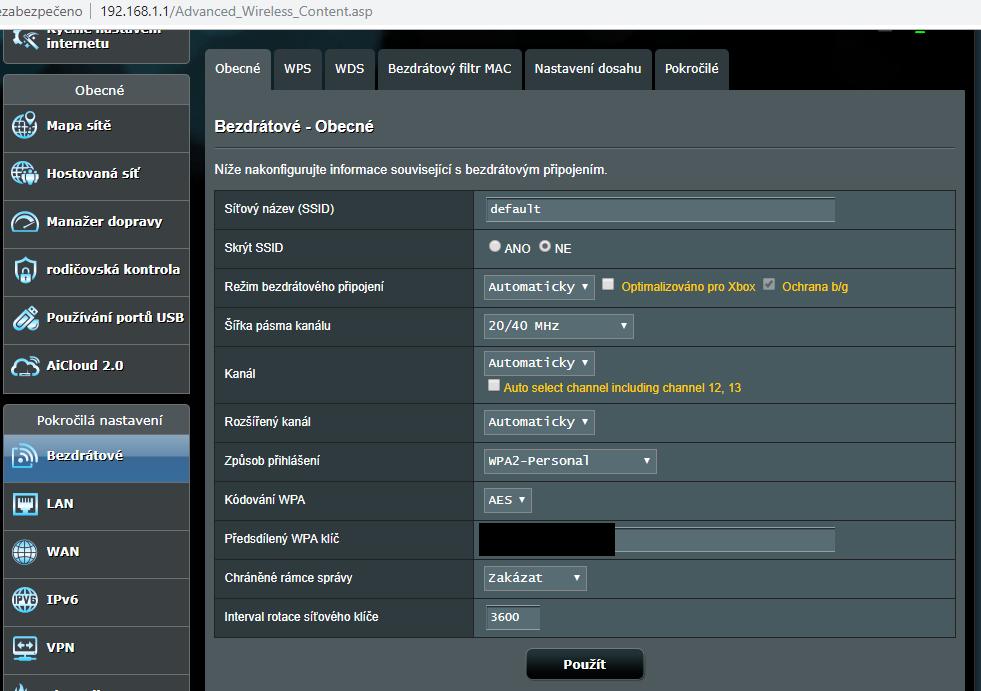Click the WAN globe icon
Screen dimensions: 981x691
[24, 552]
